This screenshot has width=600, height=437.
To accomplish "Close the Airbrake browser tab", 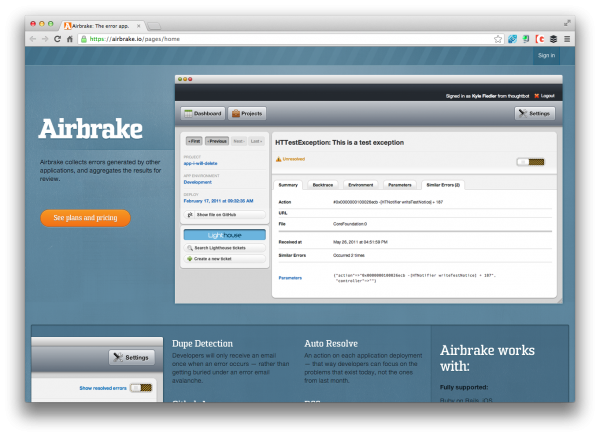I will 139,26.
